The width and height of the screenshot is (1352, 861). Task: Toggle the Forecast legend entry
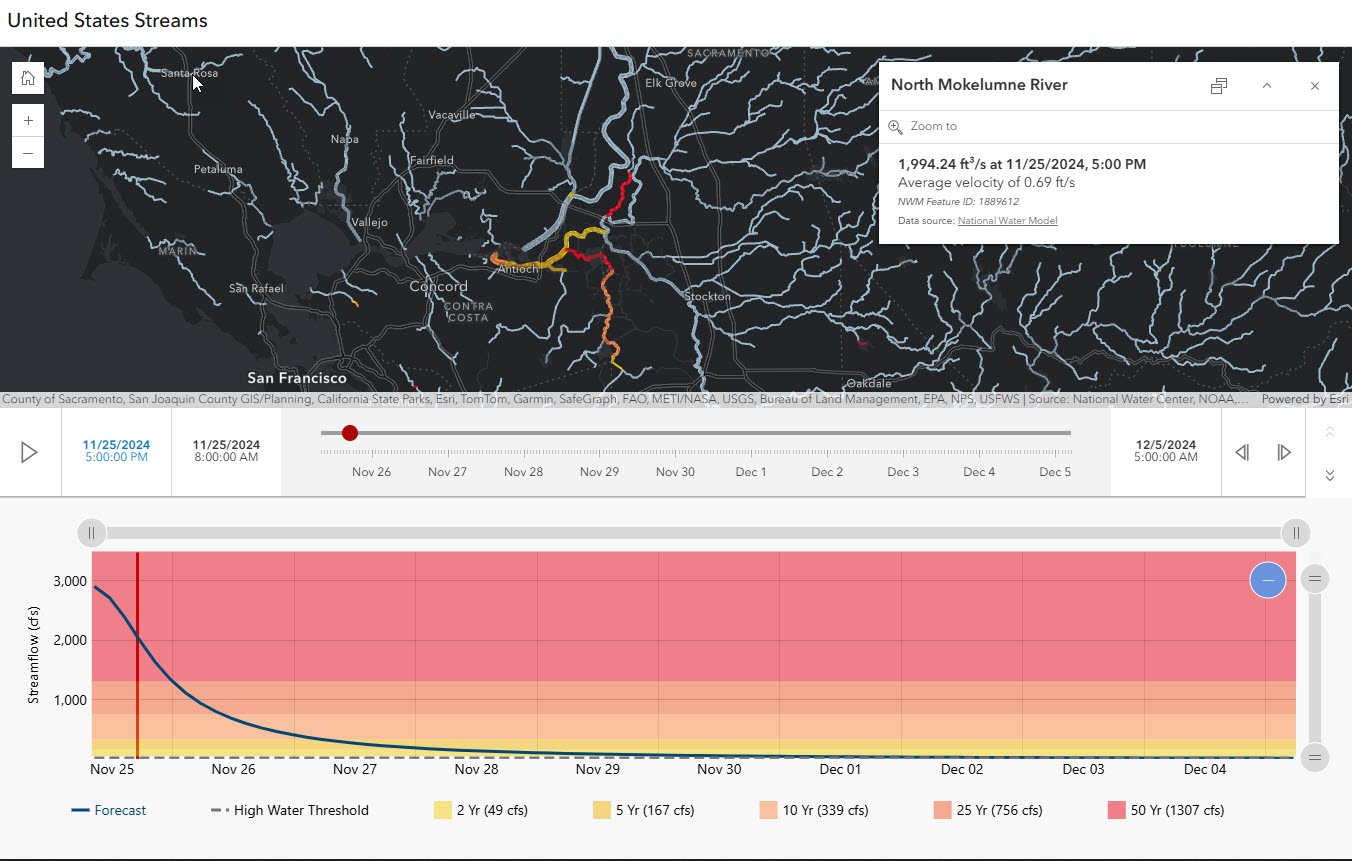(x=109, y=810)
